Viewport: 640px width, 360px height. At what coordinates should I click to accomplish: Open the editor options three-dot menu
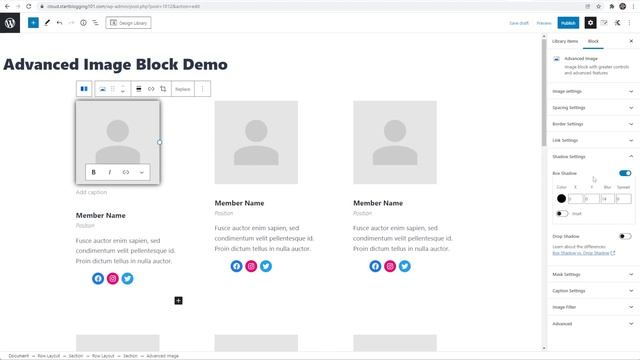pos(630,23)
